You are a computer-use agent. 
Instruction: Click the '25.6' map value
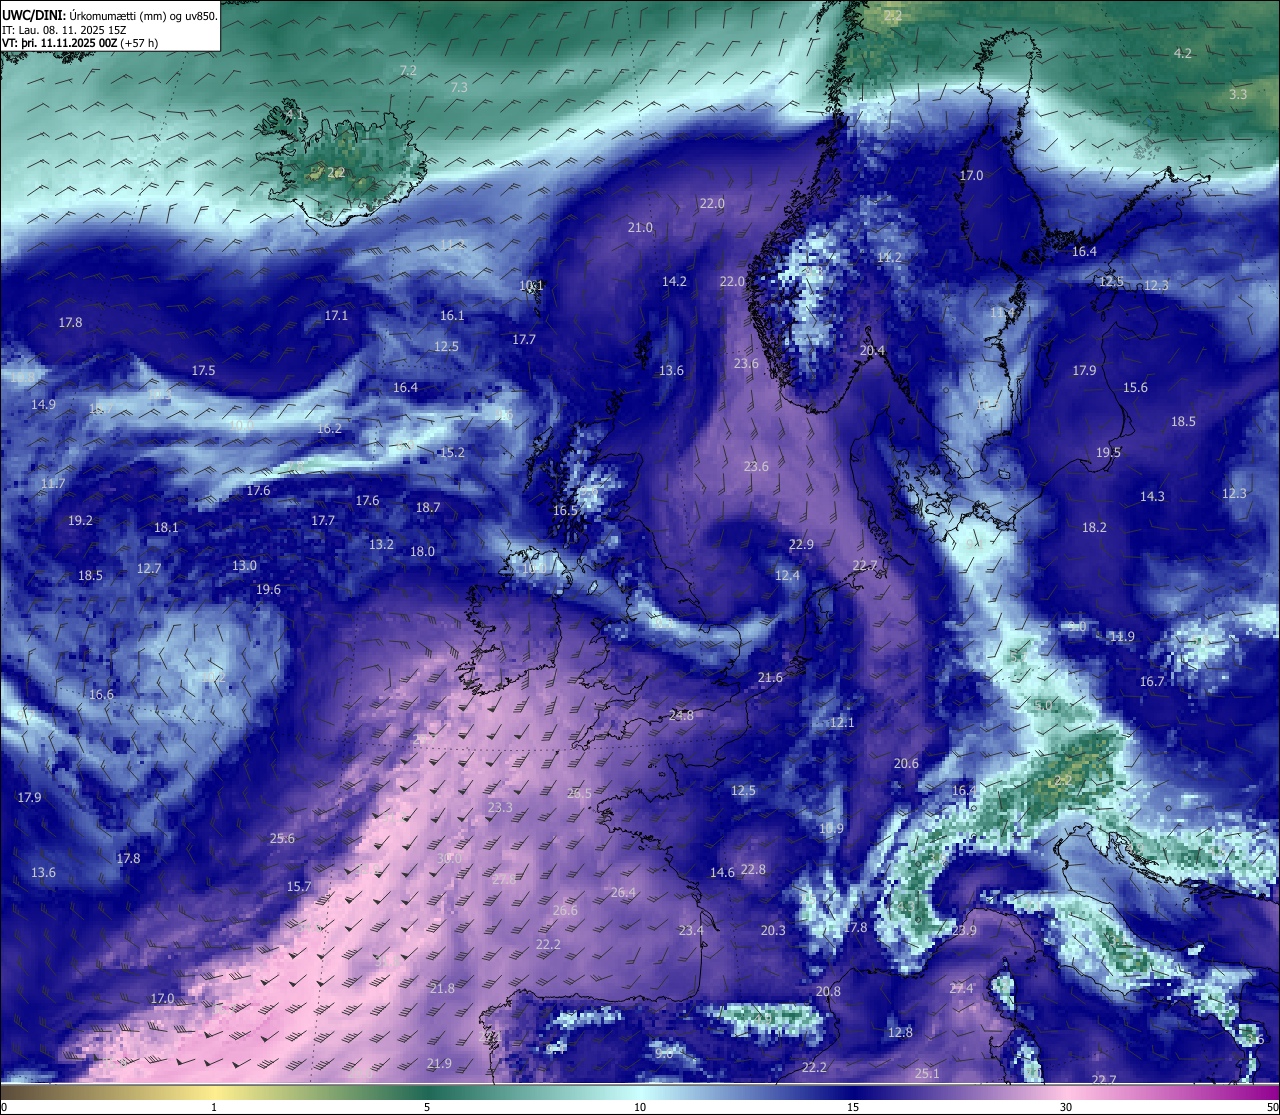click(x=282, y=838)
